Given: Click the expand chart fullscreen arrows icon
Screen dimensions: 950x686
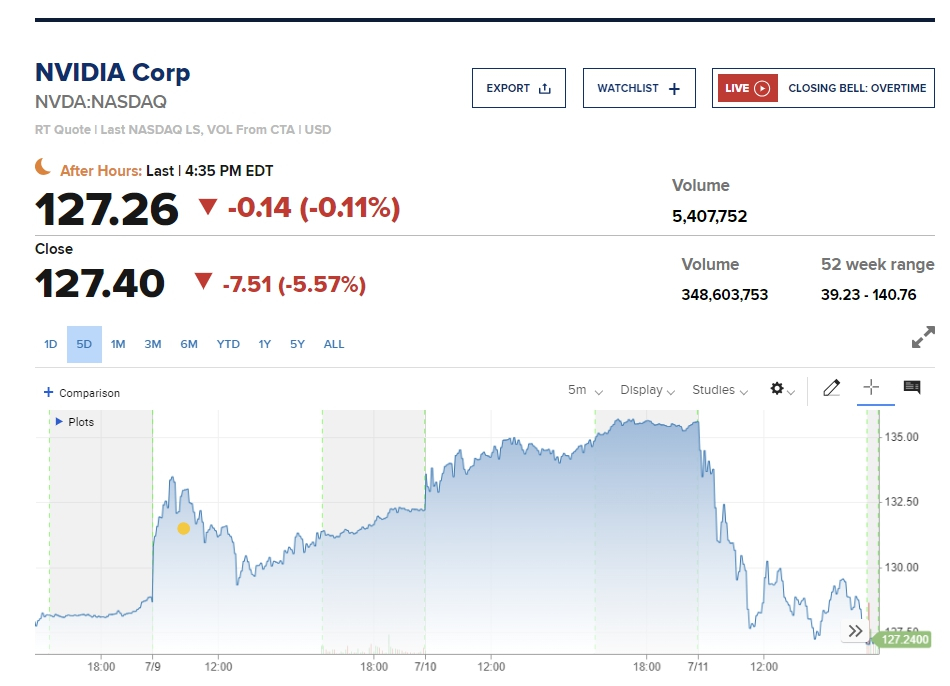Looking at the screenshot, I should click(923, 338).
